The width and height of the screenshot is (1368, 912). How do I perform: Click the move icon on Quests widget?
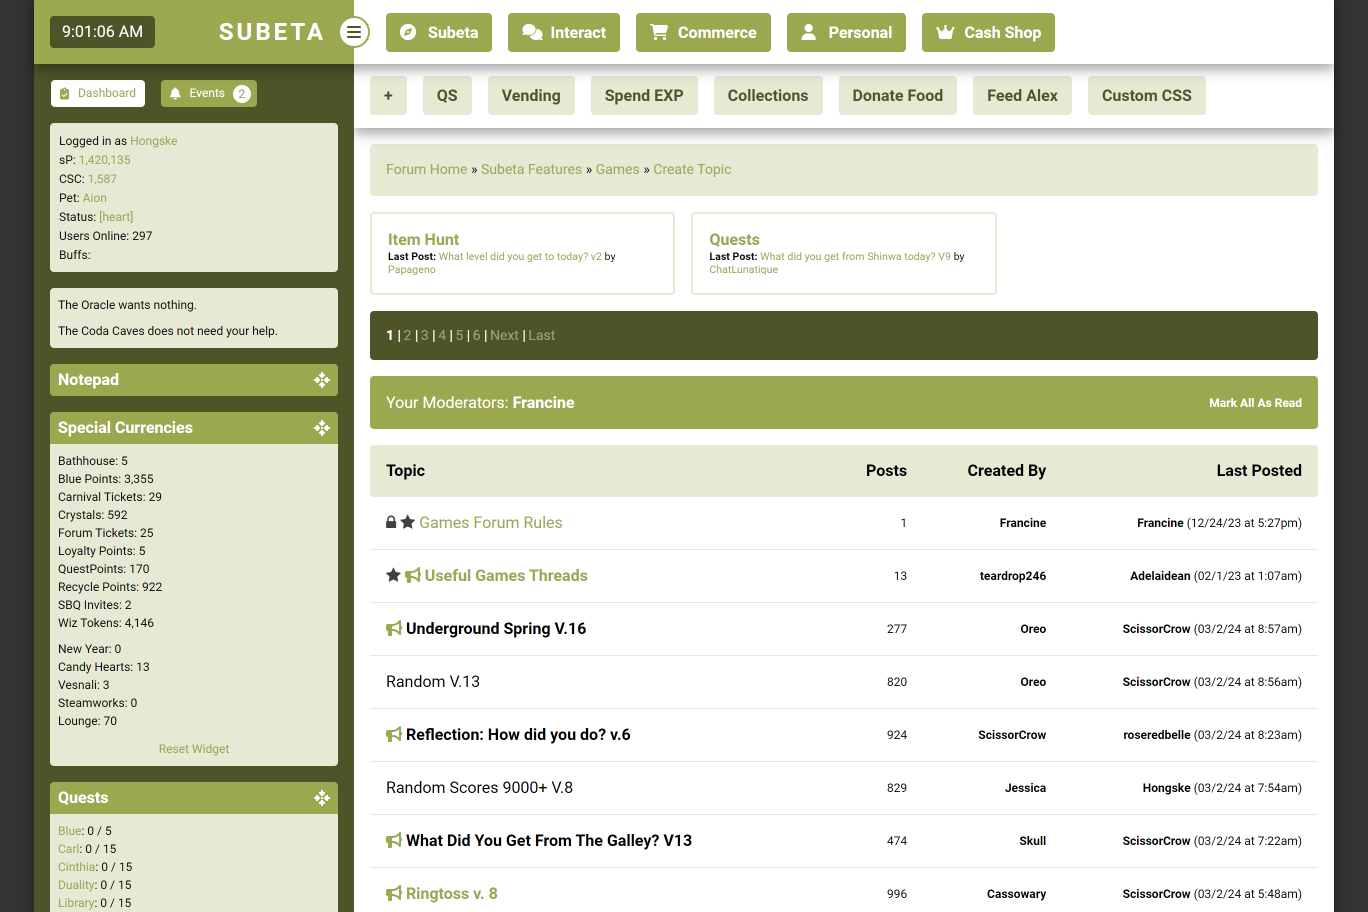point(321,798)
